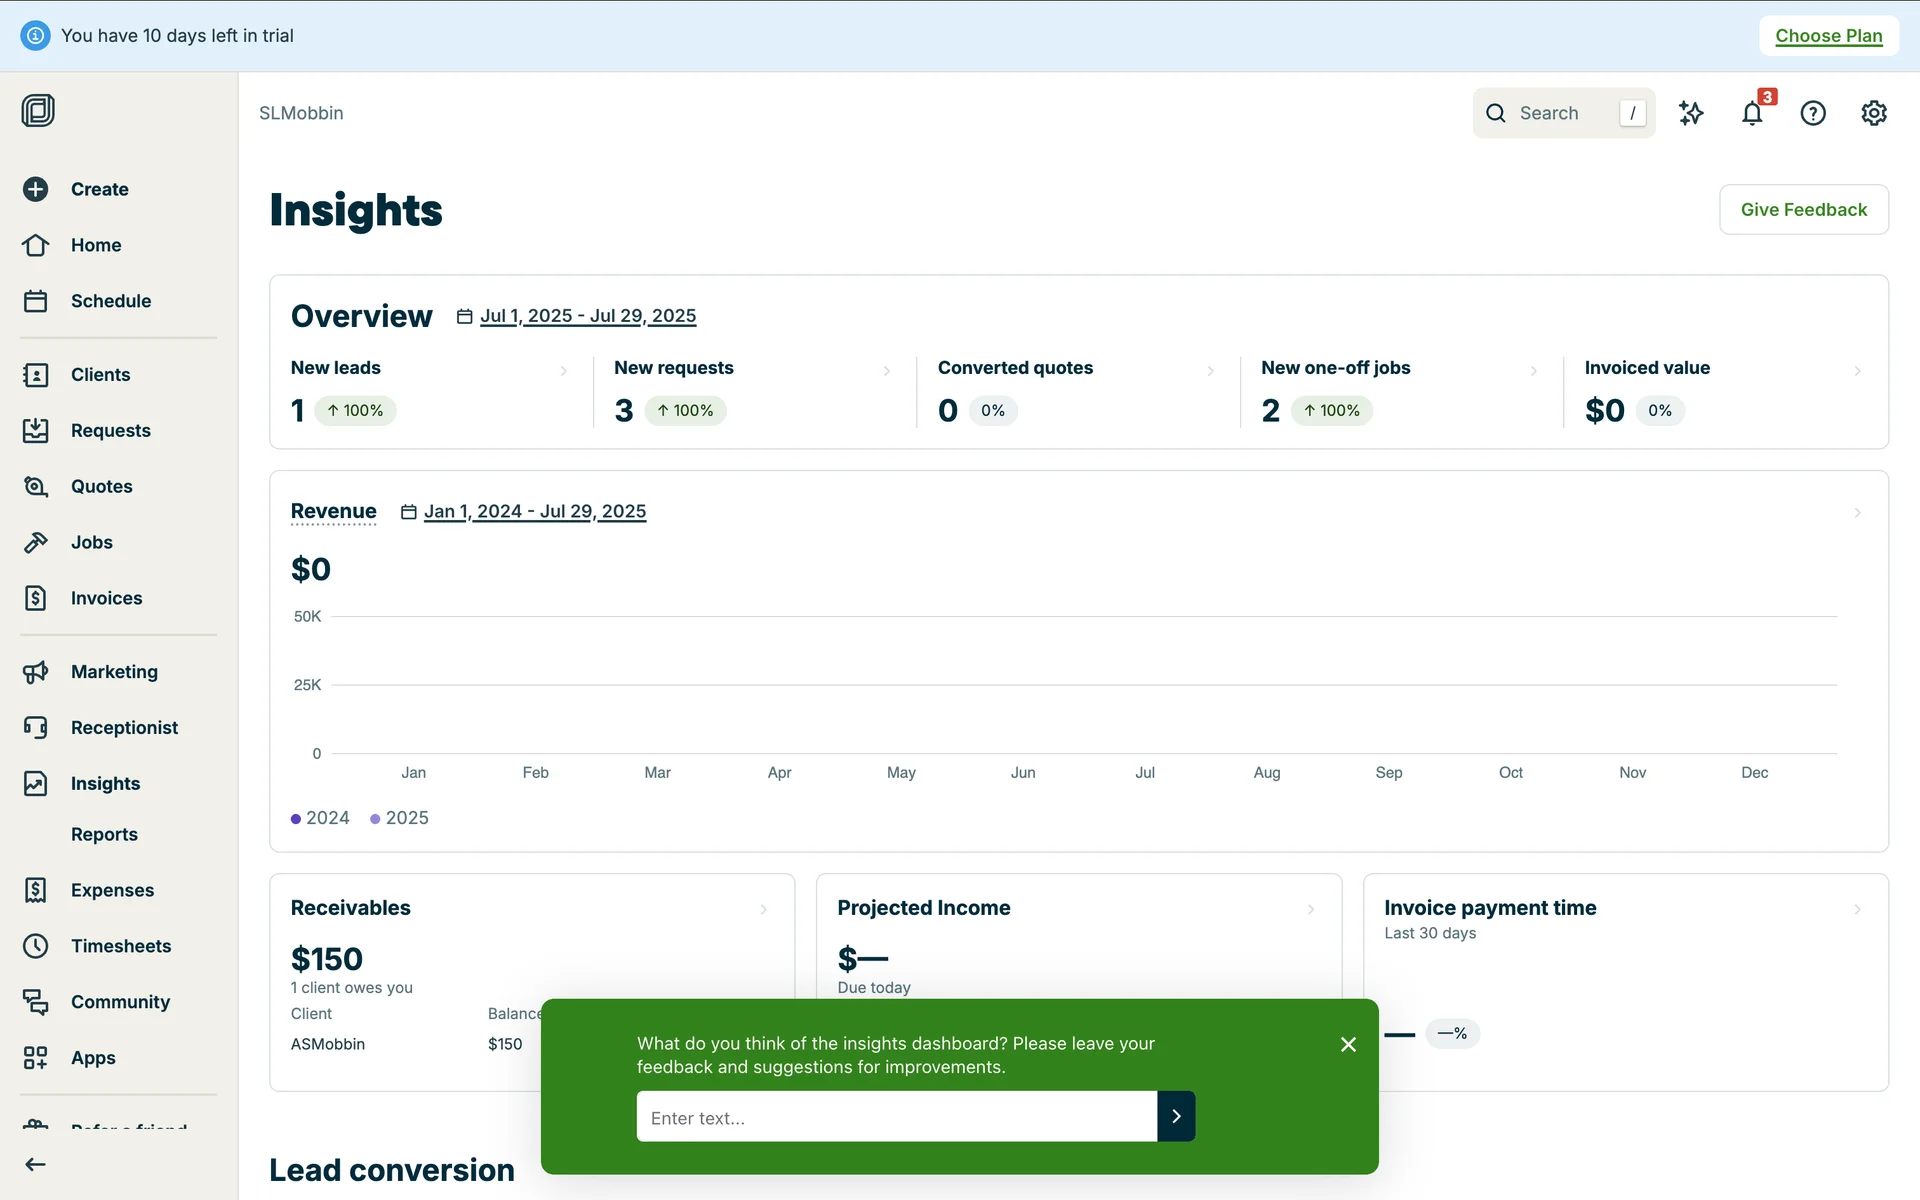1920x1200 pixels.
Task: Expand the New leads chevron
Action: pyautogui.click(x=564, y=371)
